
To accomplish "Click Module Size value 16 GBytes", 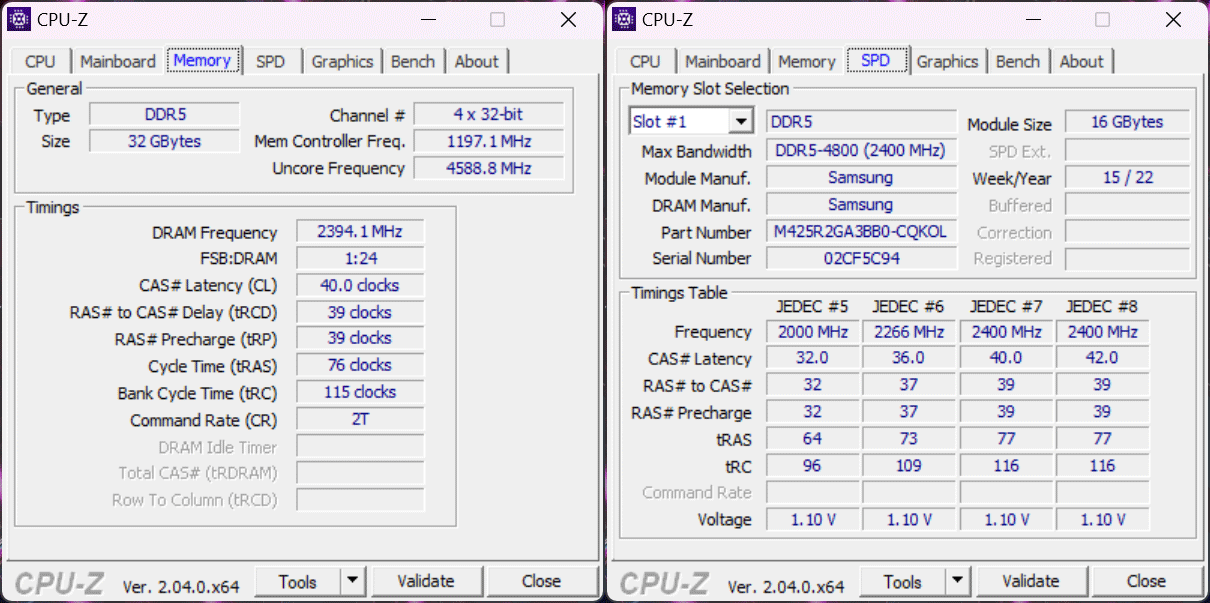I will pyautogui.click(x=1127, y=122).
